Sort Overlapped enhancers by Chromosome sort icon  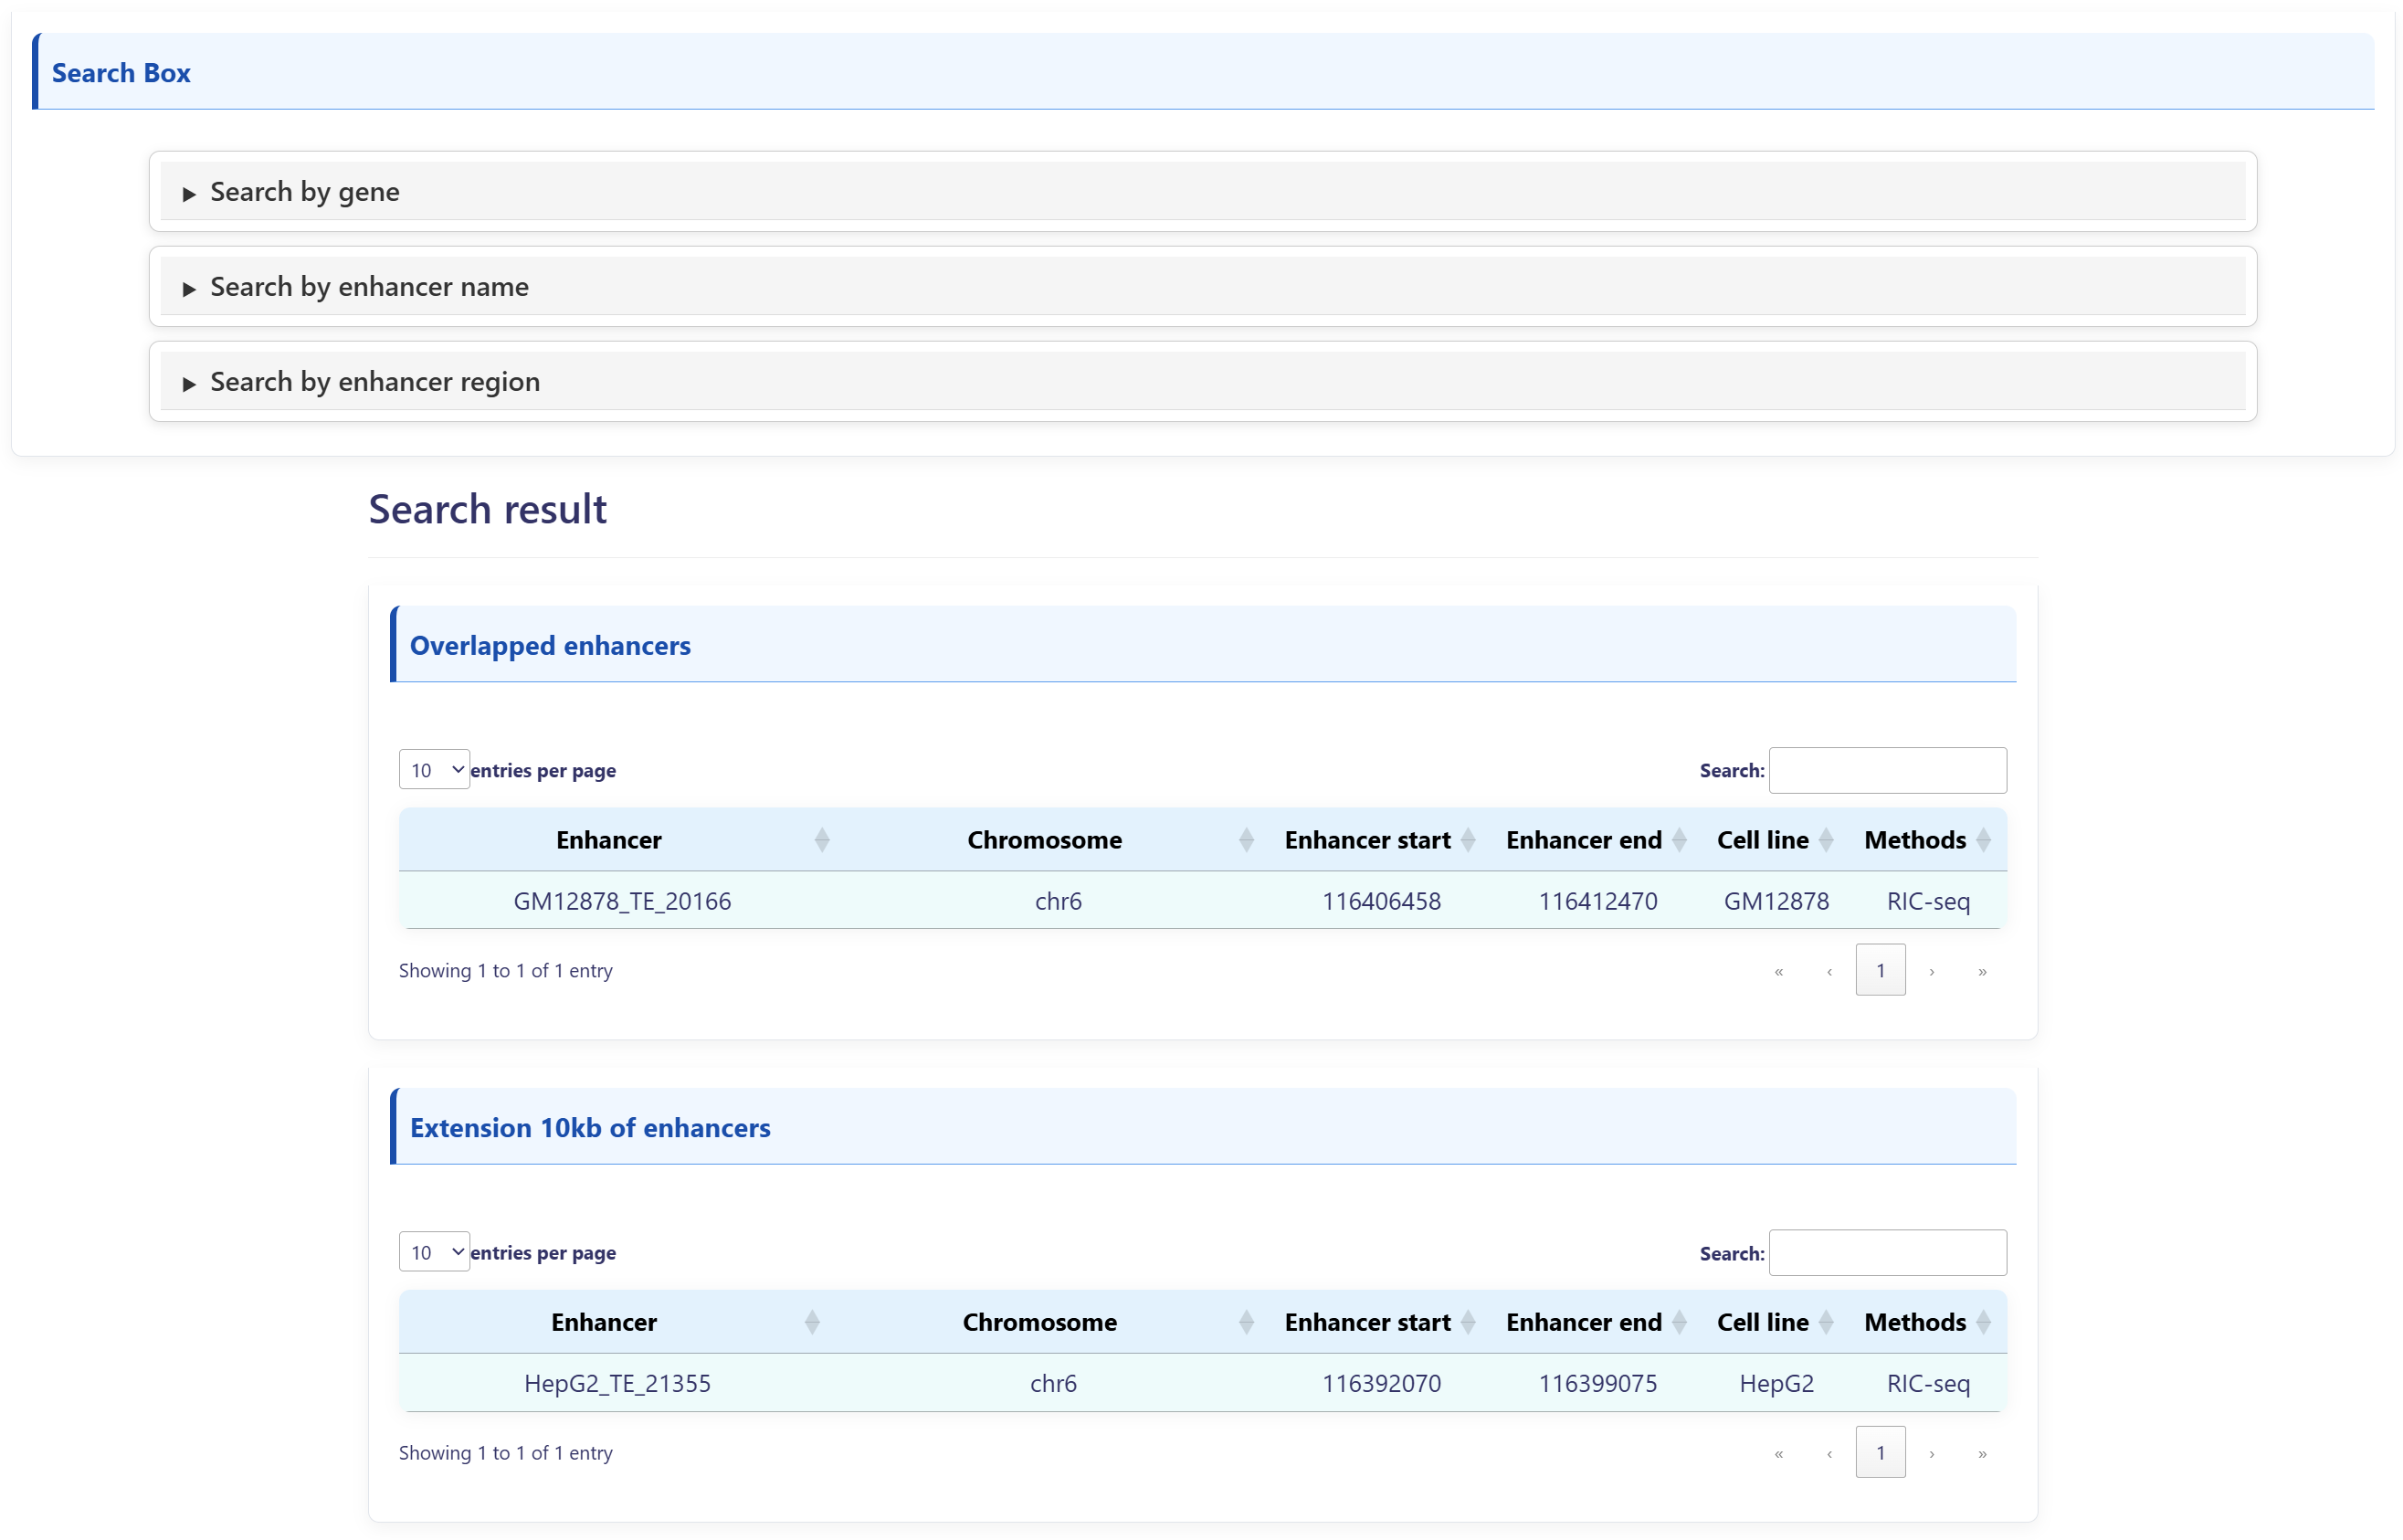tap(1245, 840)
